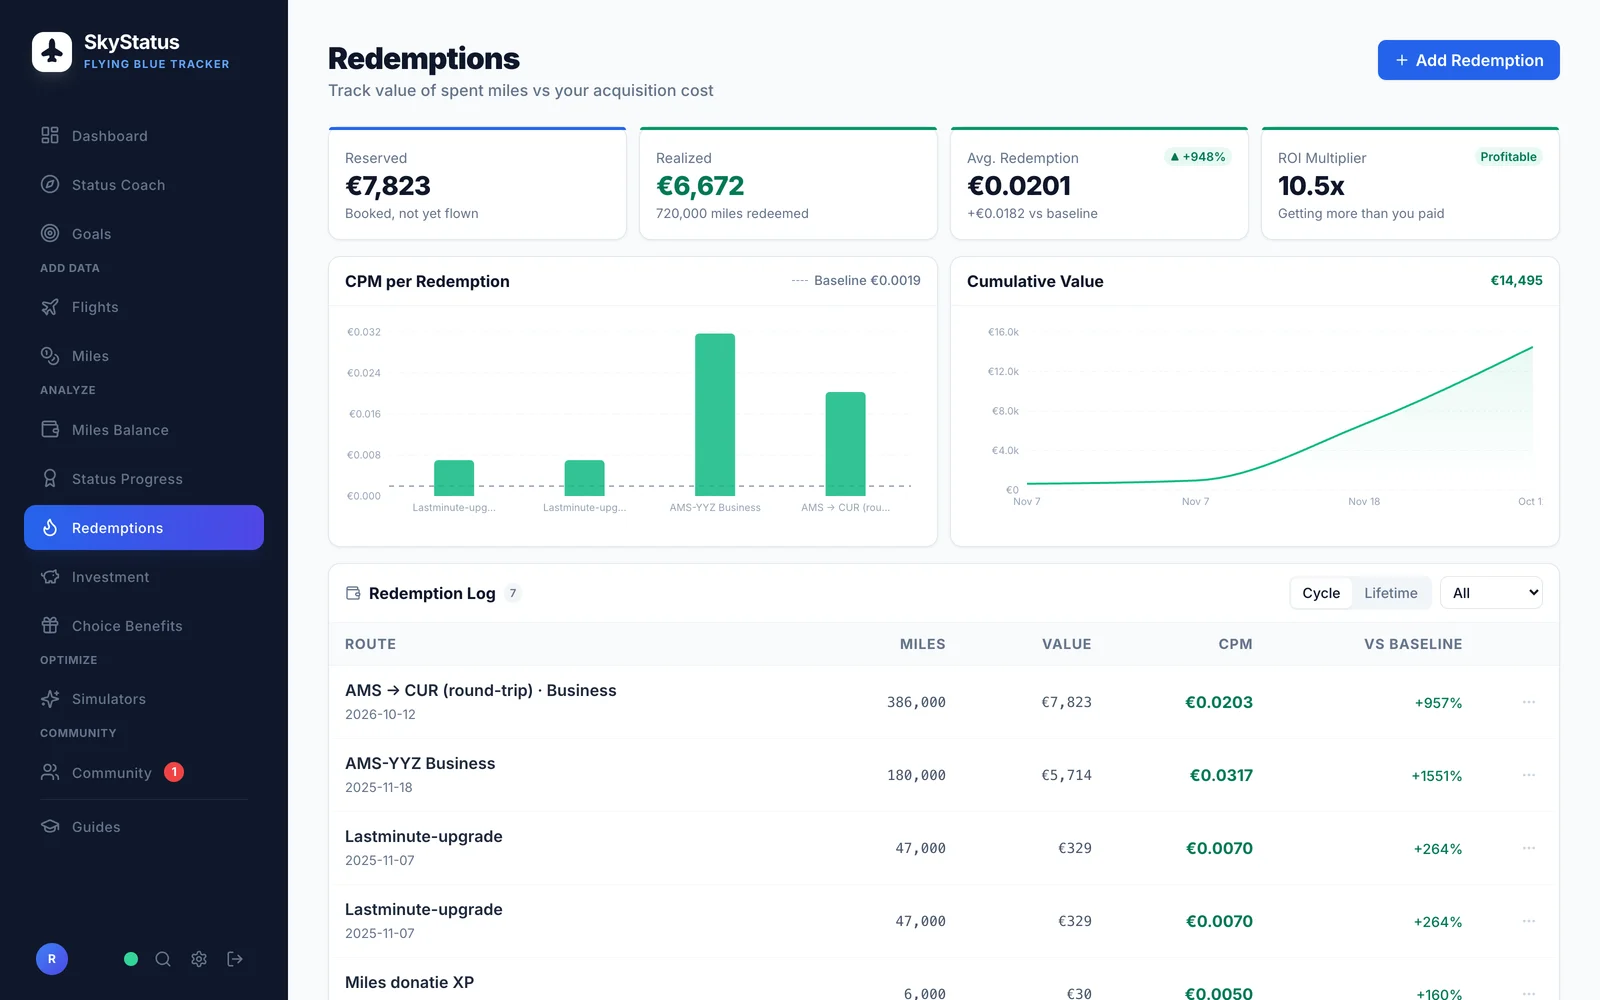Viewport: 1600px width, 1000px height.
Task: Open the Guides sidebar link
Action: pyautogui.click(x=144, y=827)
